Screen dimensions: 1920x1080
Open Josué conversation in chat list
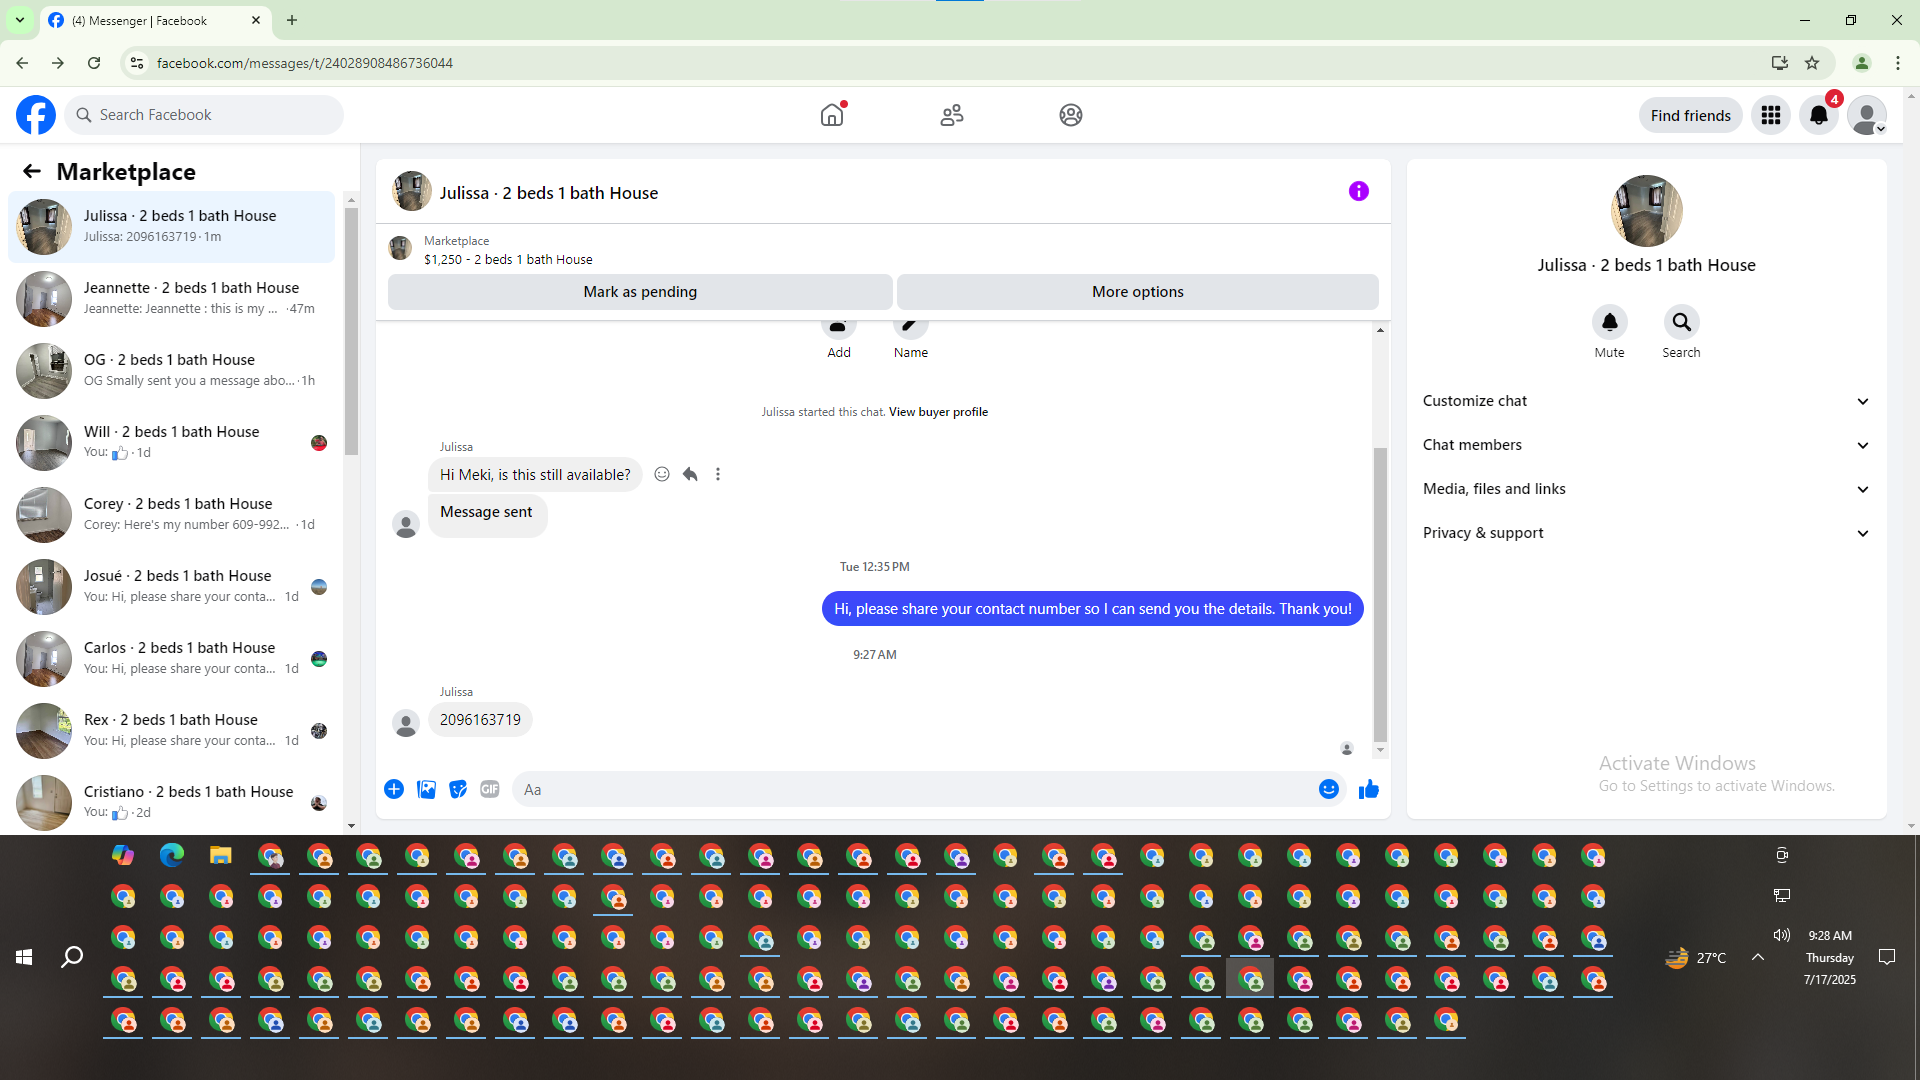click(172, 587)
